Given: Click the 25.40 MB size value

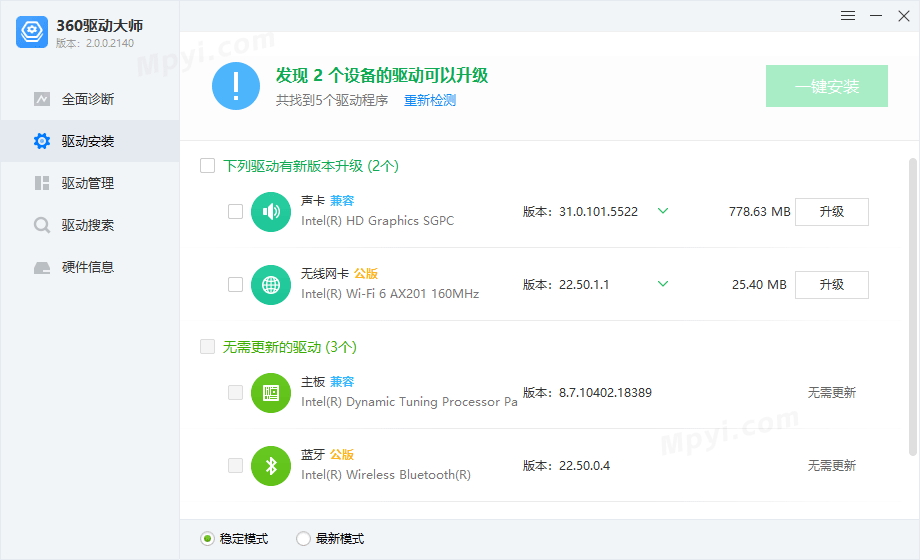Looking at the screenshot, I should (x=759, y=285).
